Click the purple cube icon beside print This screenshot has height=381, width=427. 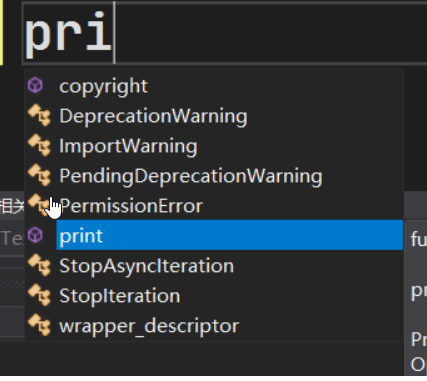[35, 235]
